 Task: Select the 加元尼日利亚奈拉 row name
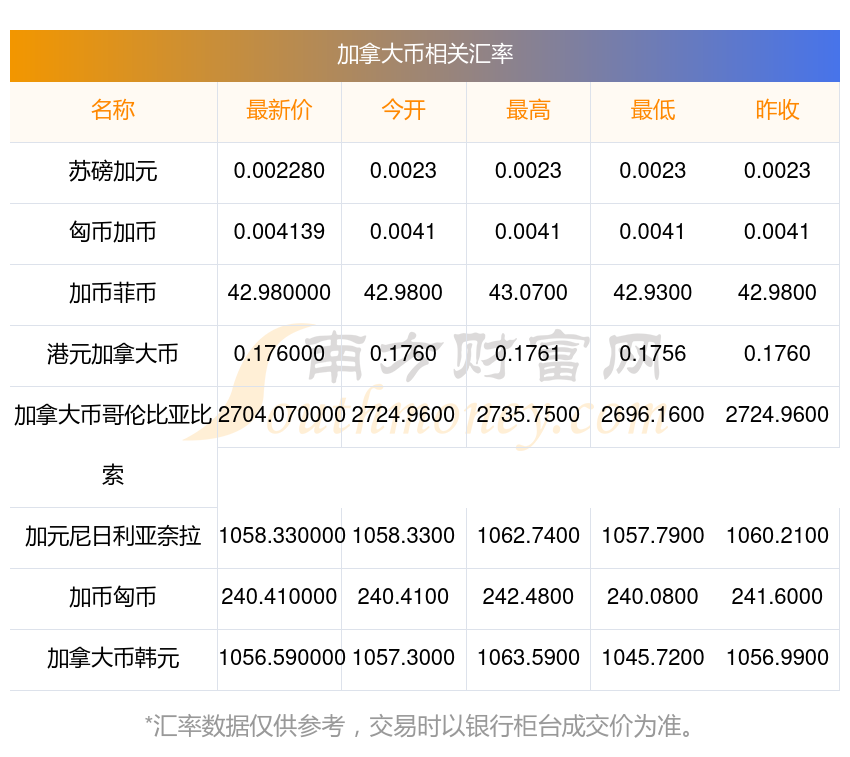(x=113, y=536)
